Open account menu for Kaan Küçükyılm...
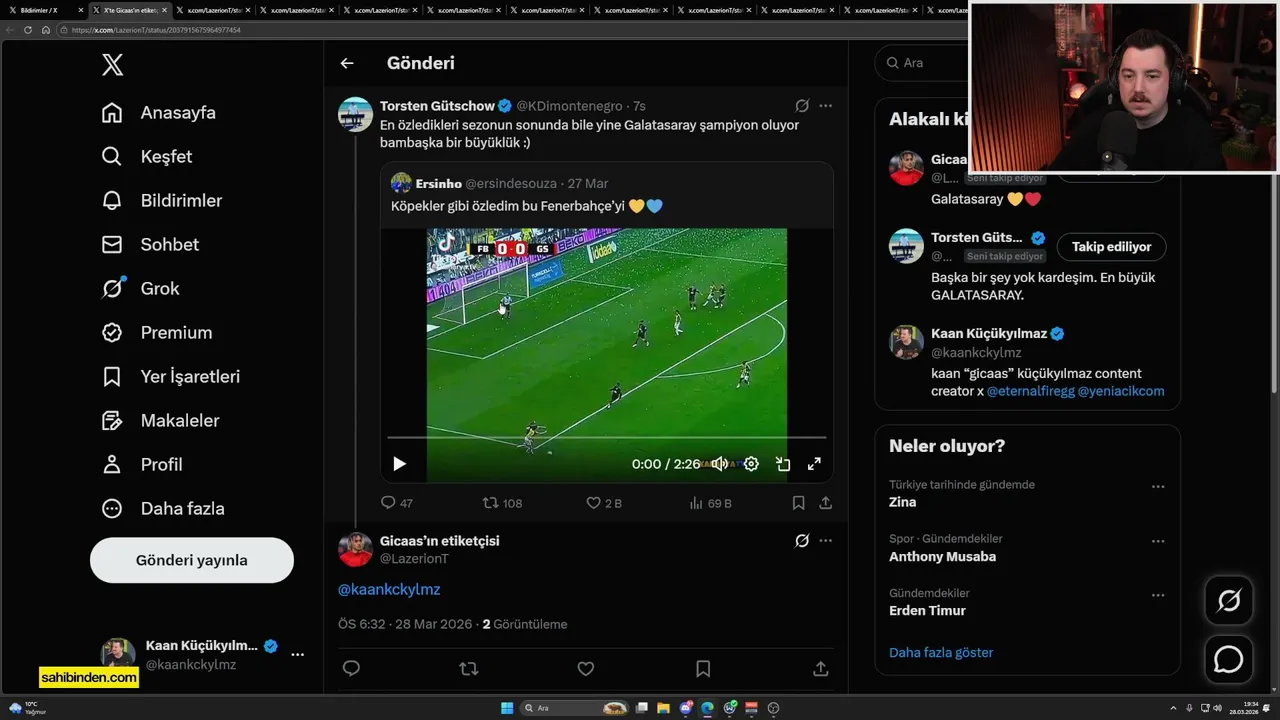This screenshot has height=720, width=1280. click(297, 655)
